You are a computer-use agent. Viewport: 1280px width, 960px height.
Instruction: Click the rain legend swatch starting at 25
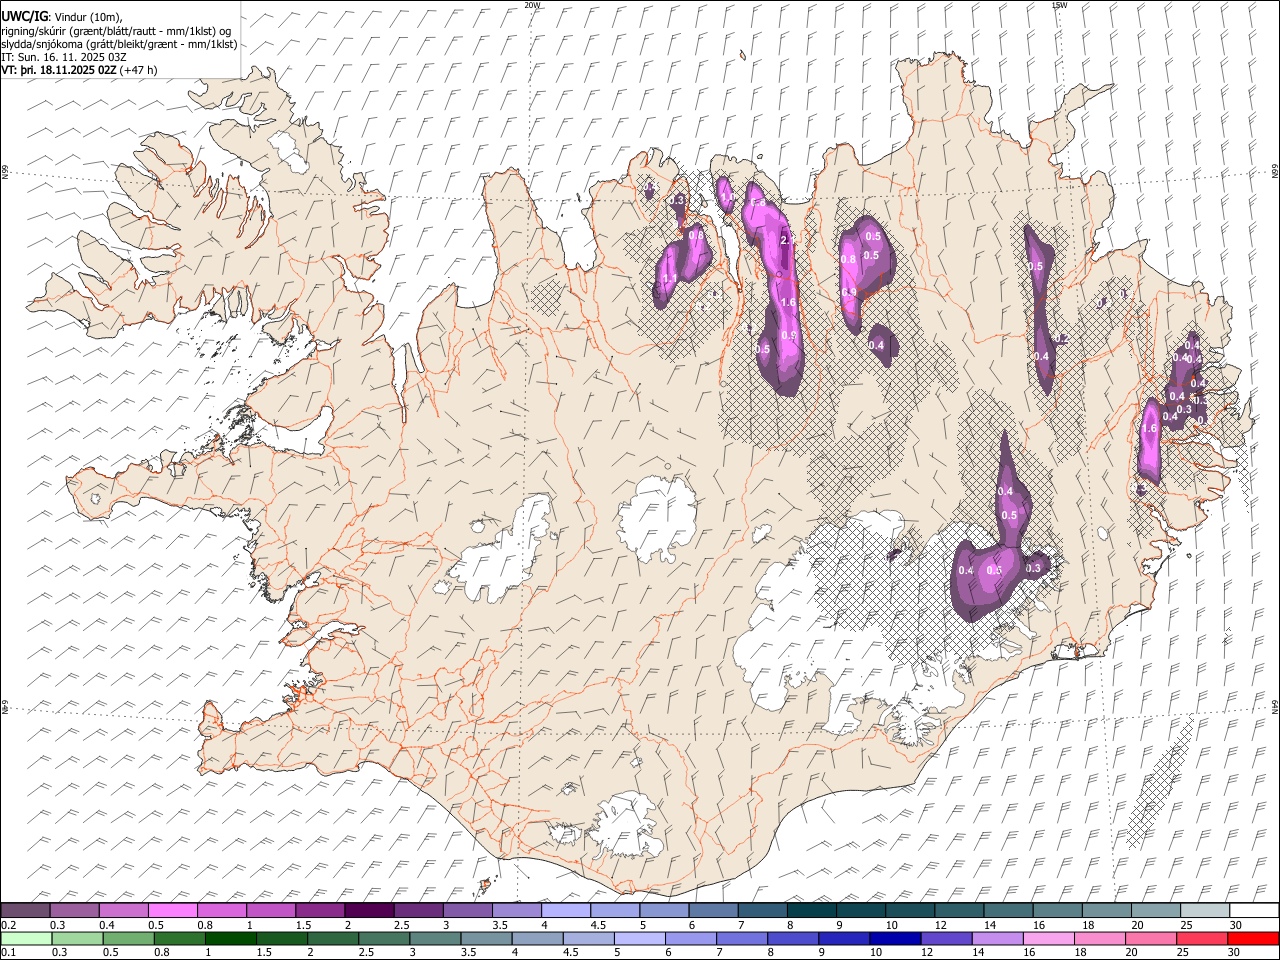tap(1200, 938)
